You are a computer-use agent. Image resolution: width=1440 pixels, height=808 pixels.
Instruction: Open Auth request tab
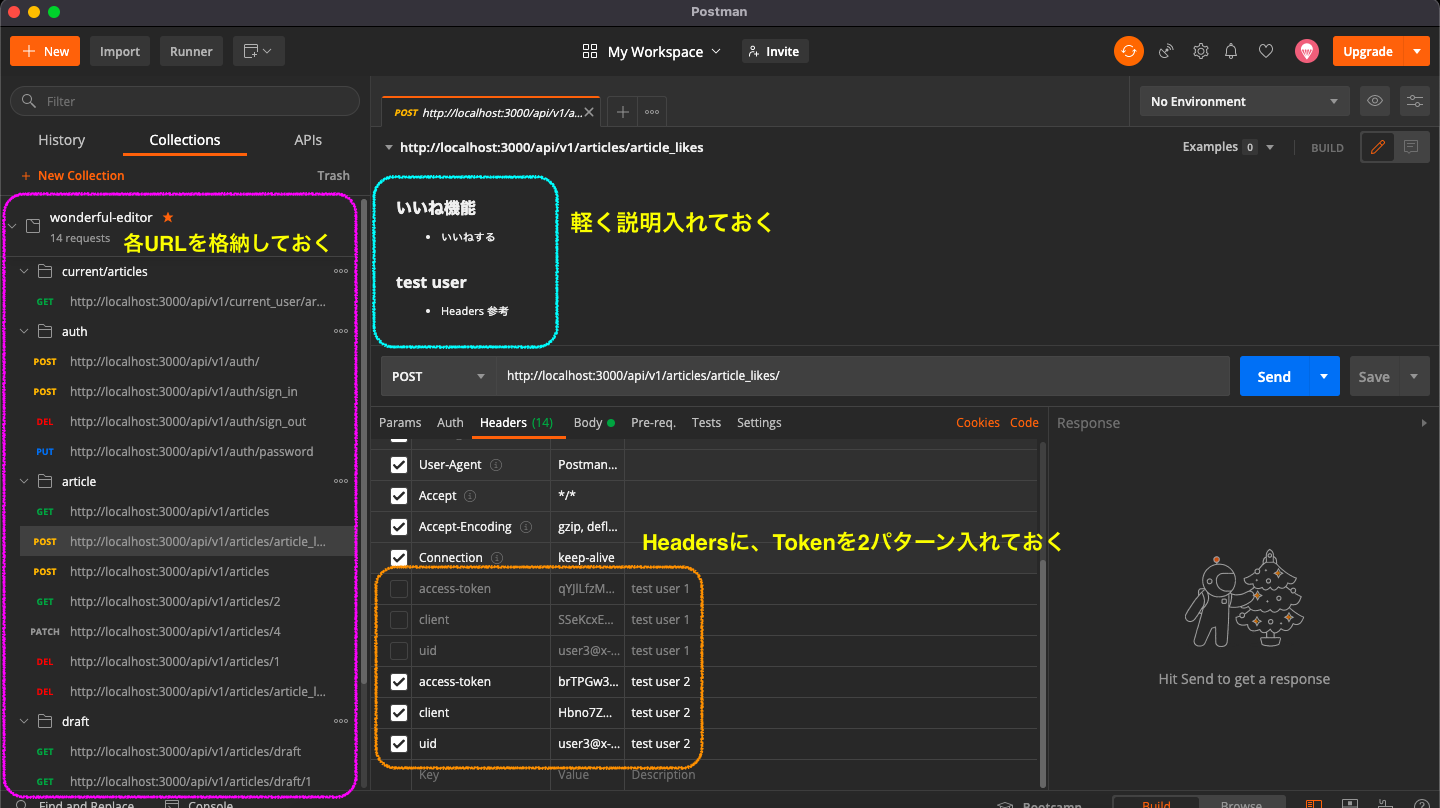click(450, 423)
